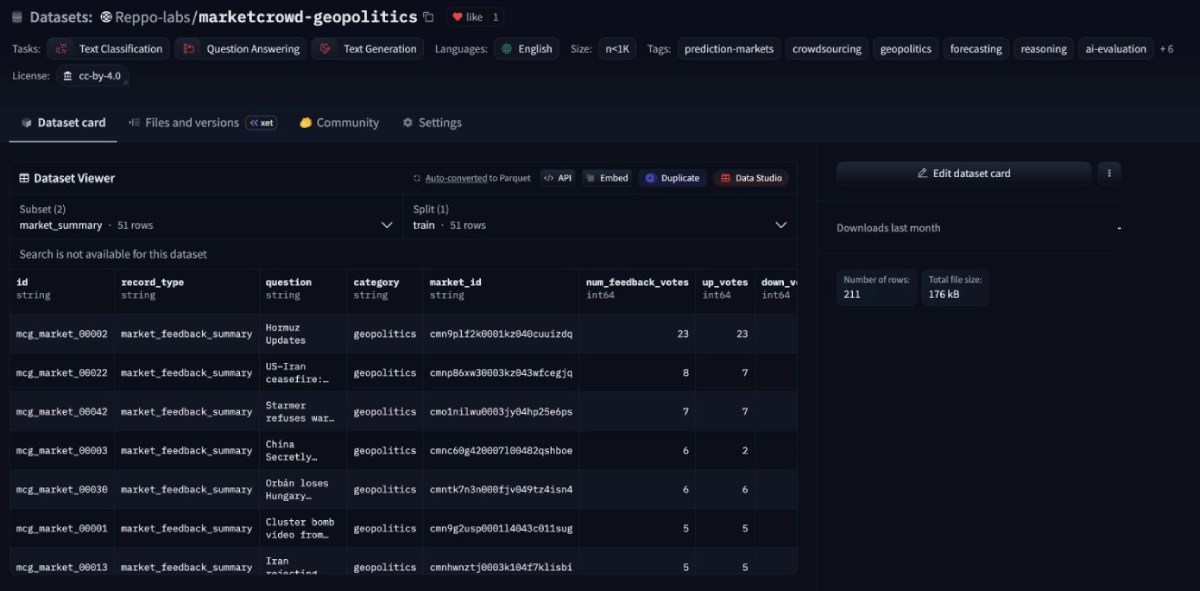Open the crowdsourcing tag
1200x591 pixels.
point(826,48)
